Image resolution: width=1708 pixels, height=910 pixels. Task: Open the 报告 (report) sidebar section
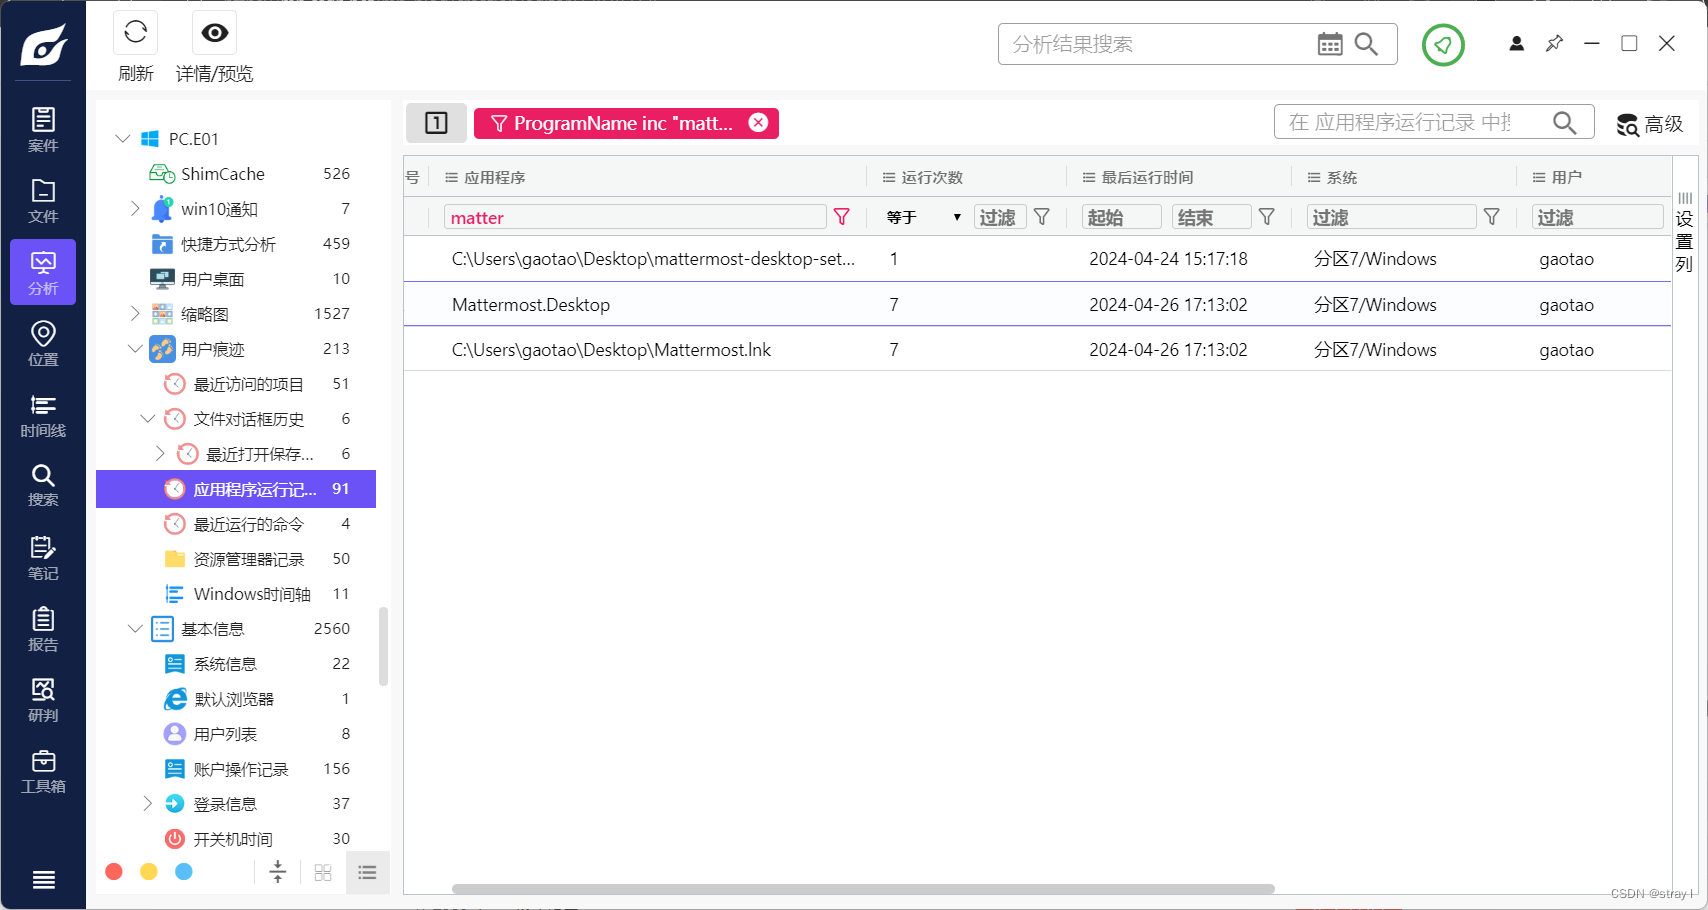click(43, 629)
